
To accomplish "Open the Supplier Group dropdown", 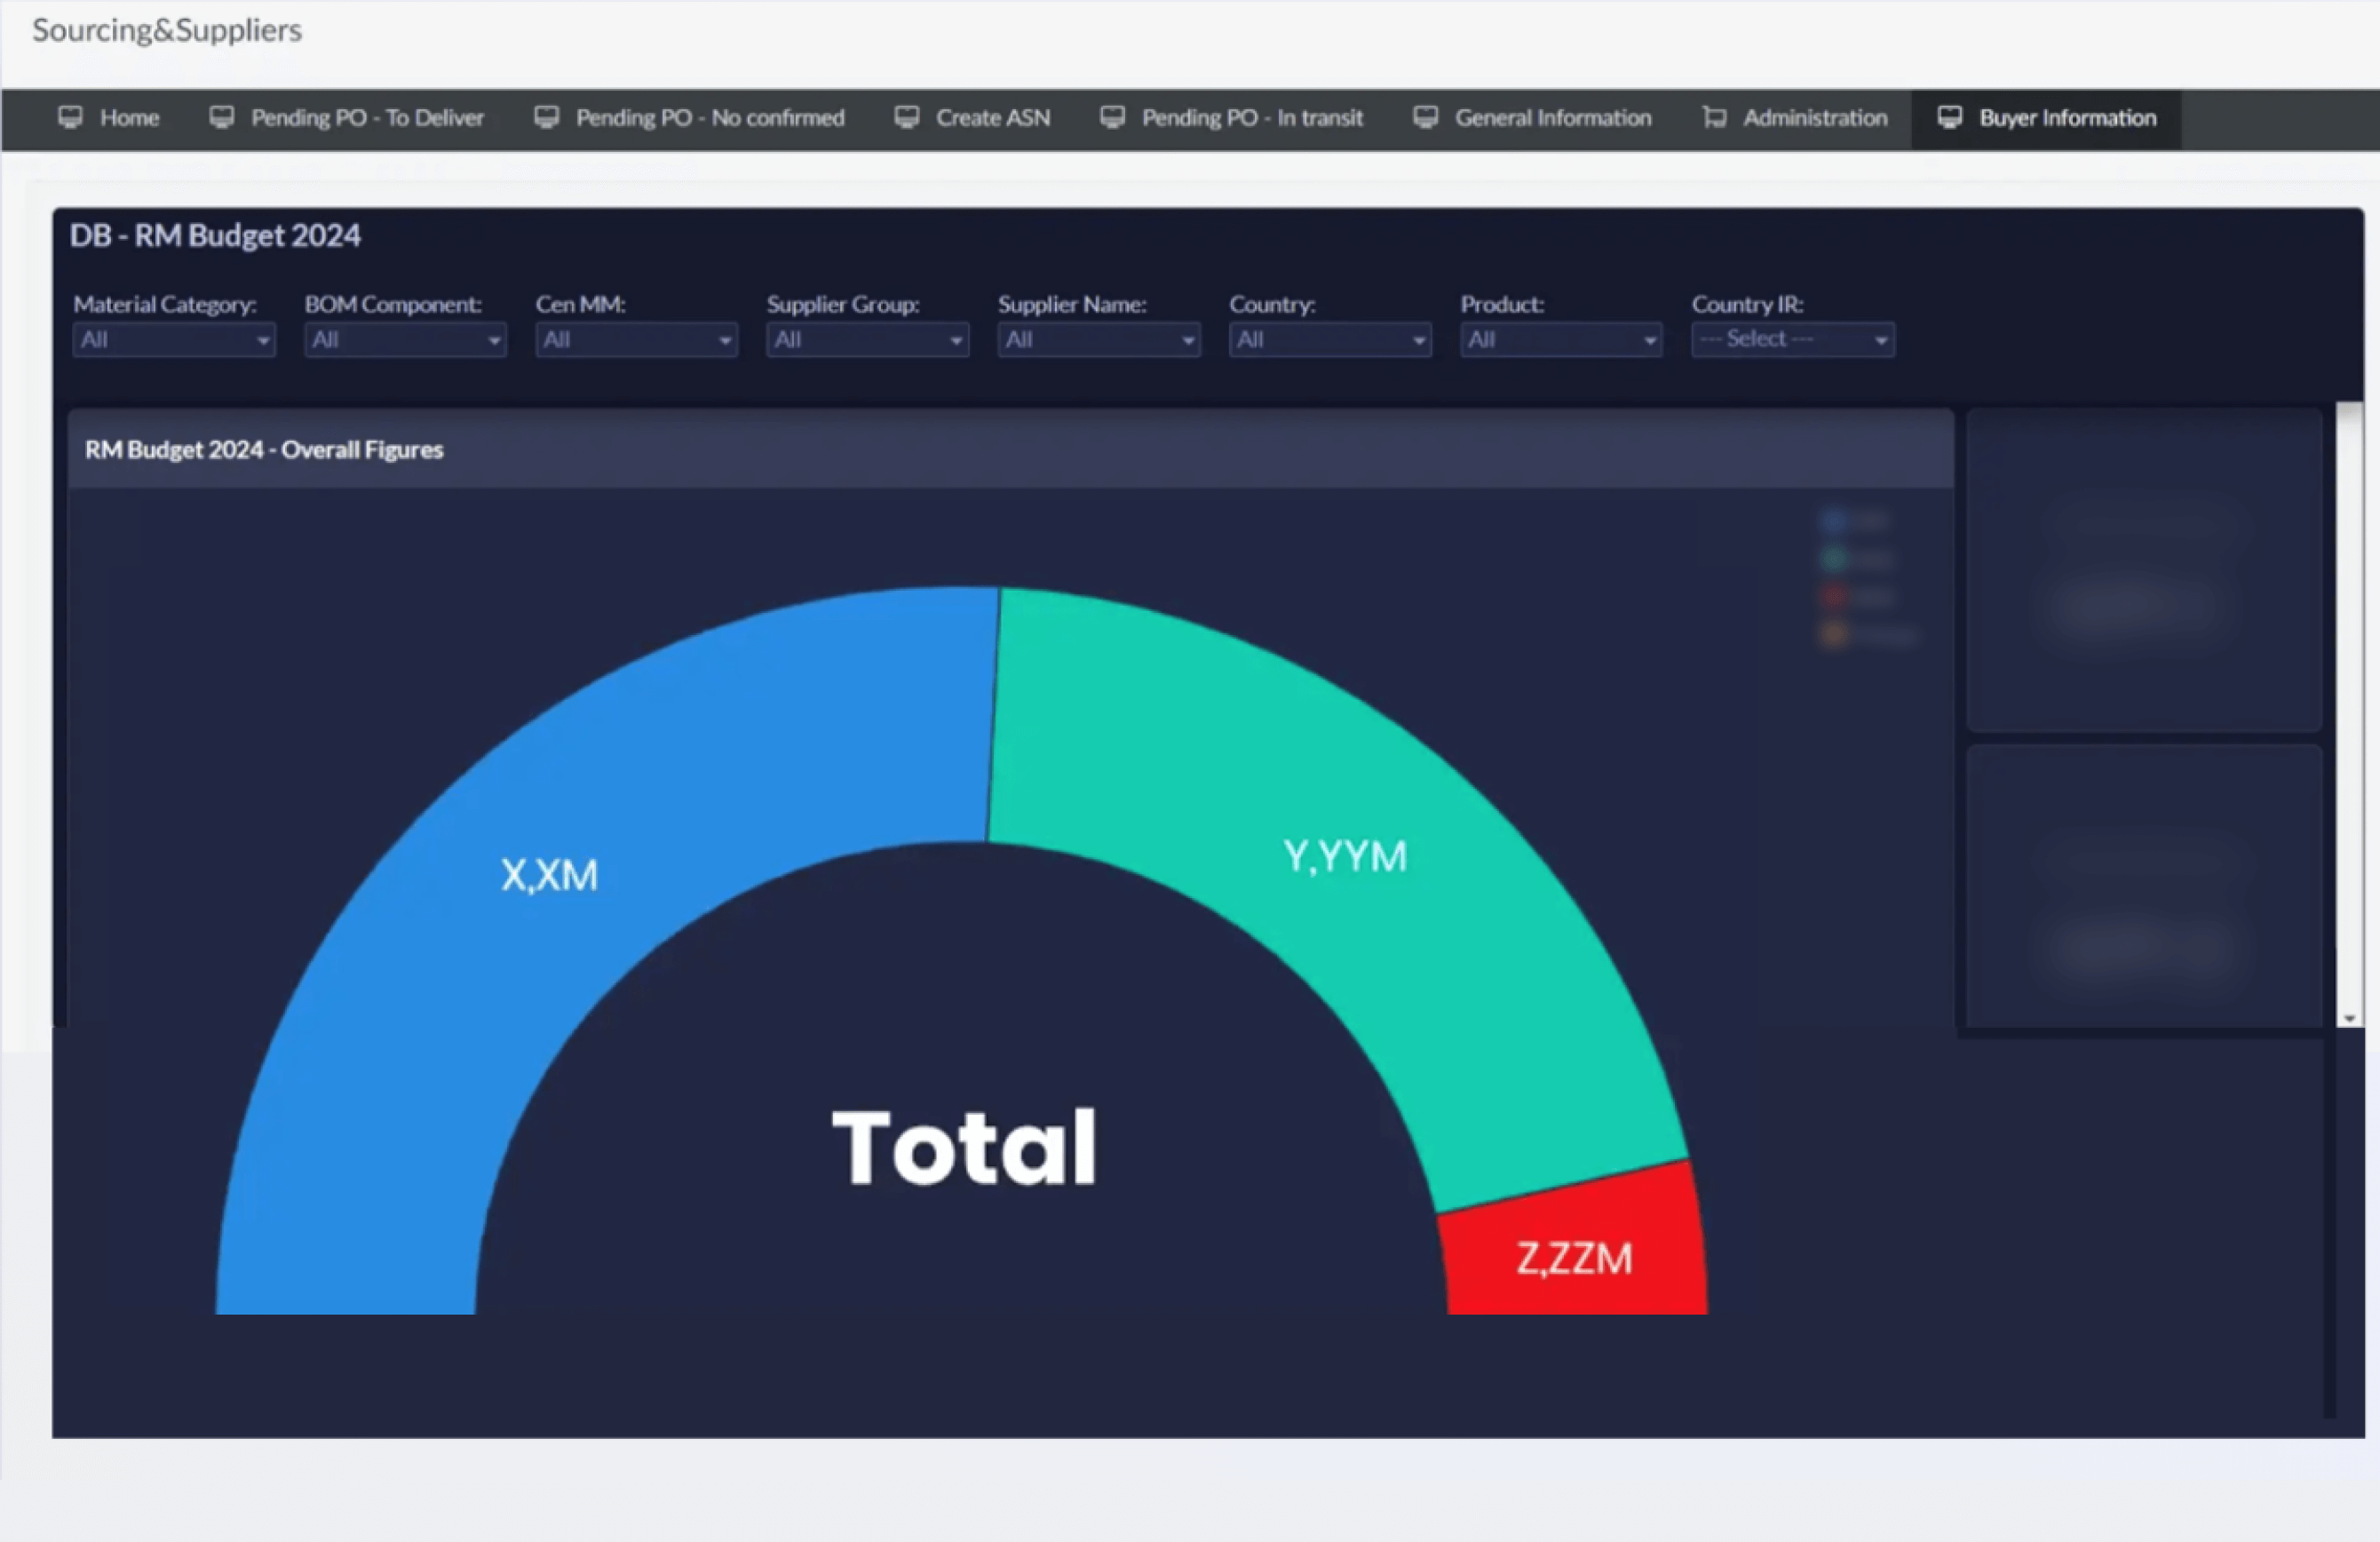I will tap(867, 340).
